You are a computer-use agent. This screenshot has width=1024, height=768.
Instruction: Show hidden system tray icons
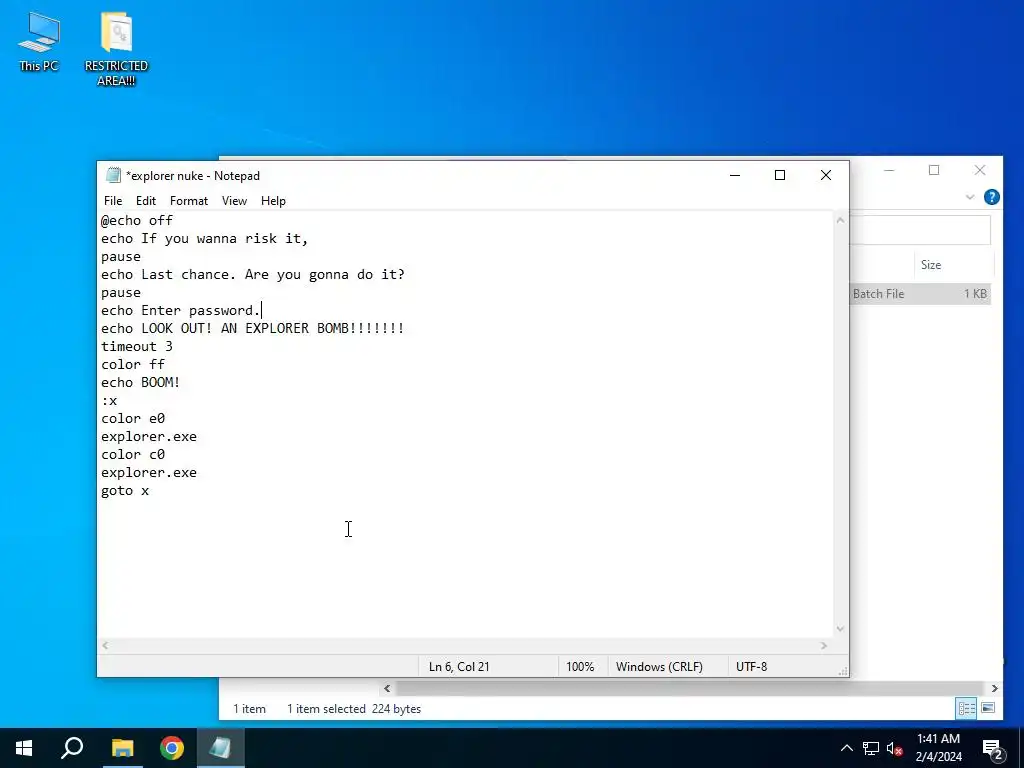tap(846, 748)
